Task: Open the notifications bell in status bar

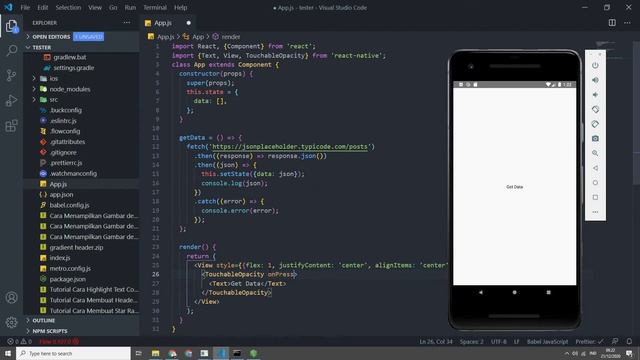Action: (629, 341)
